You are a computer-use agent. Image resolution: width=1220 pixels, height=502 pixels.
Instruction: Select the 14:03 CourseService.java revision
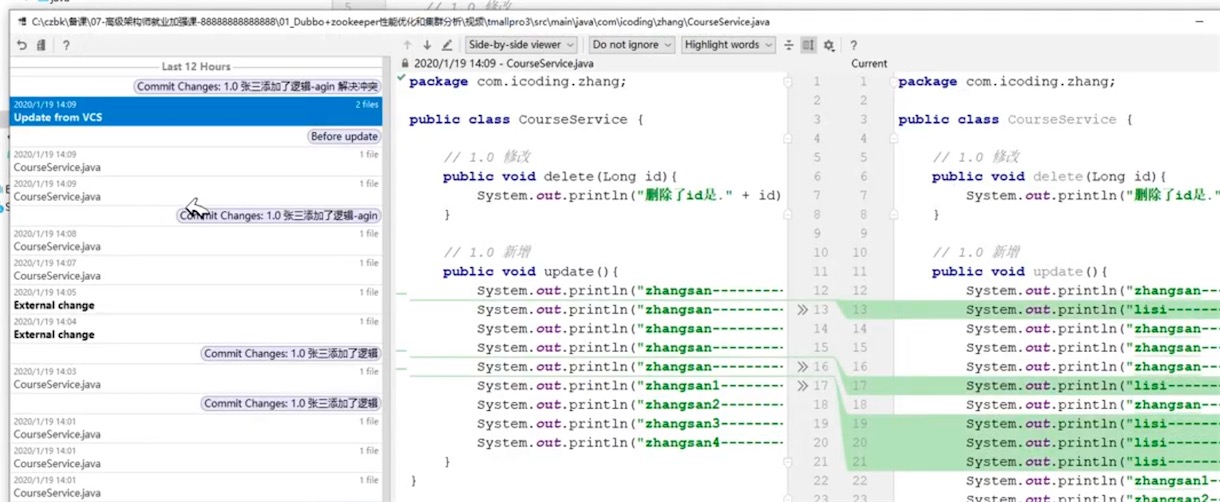point(196,378)
